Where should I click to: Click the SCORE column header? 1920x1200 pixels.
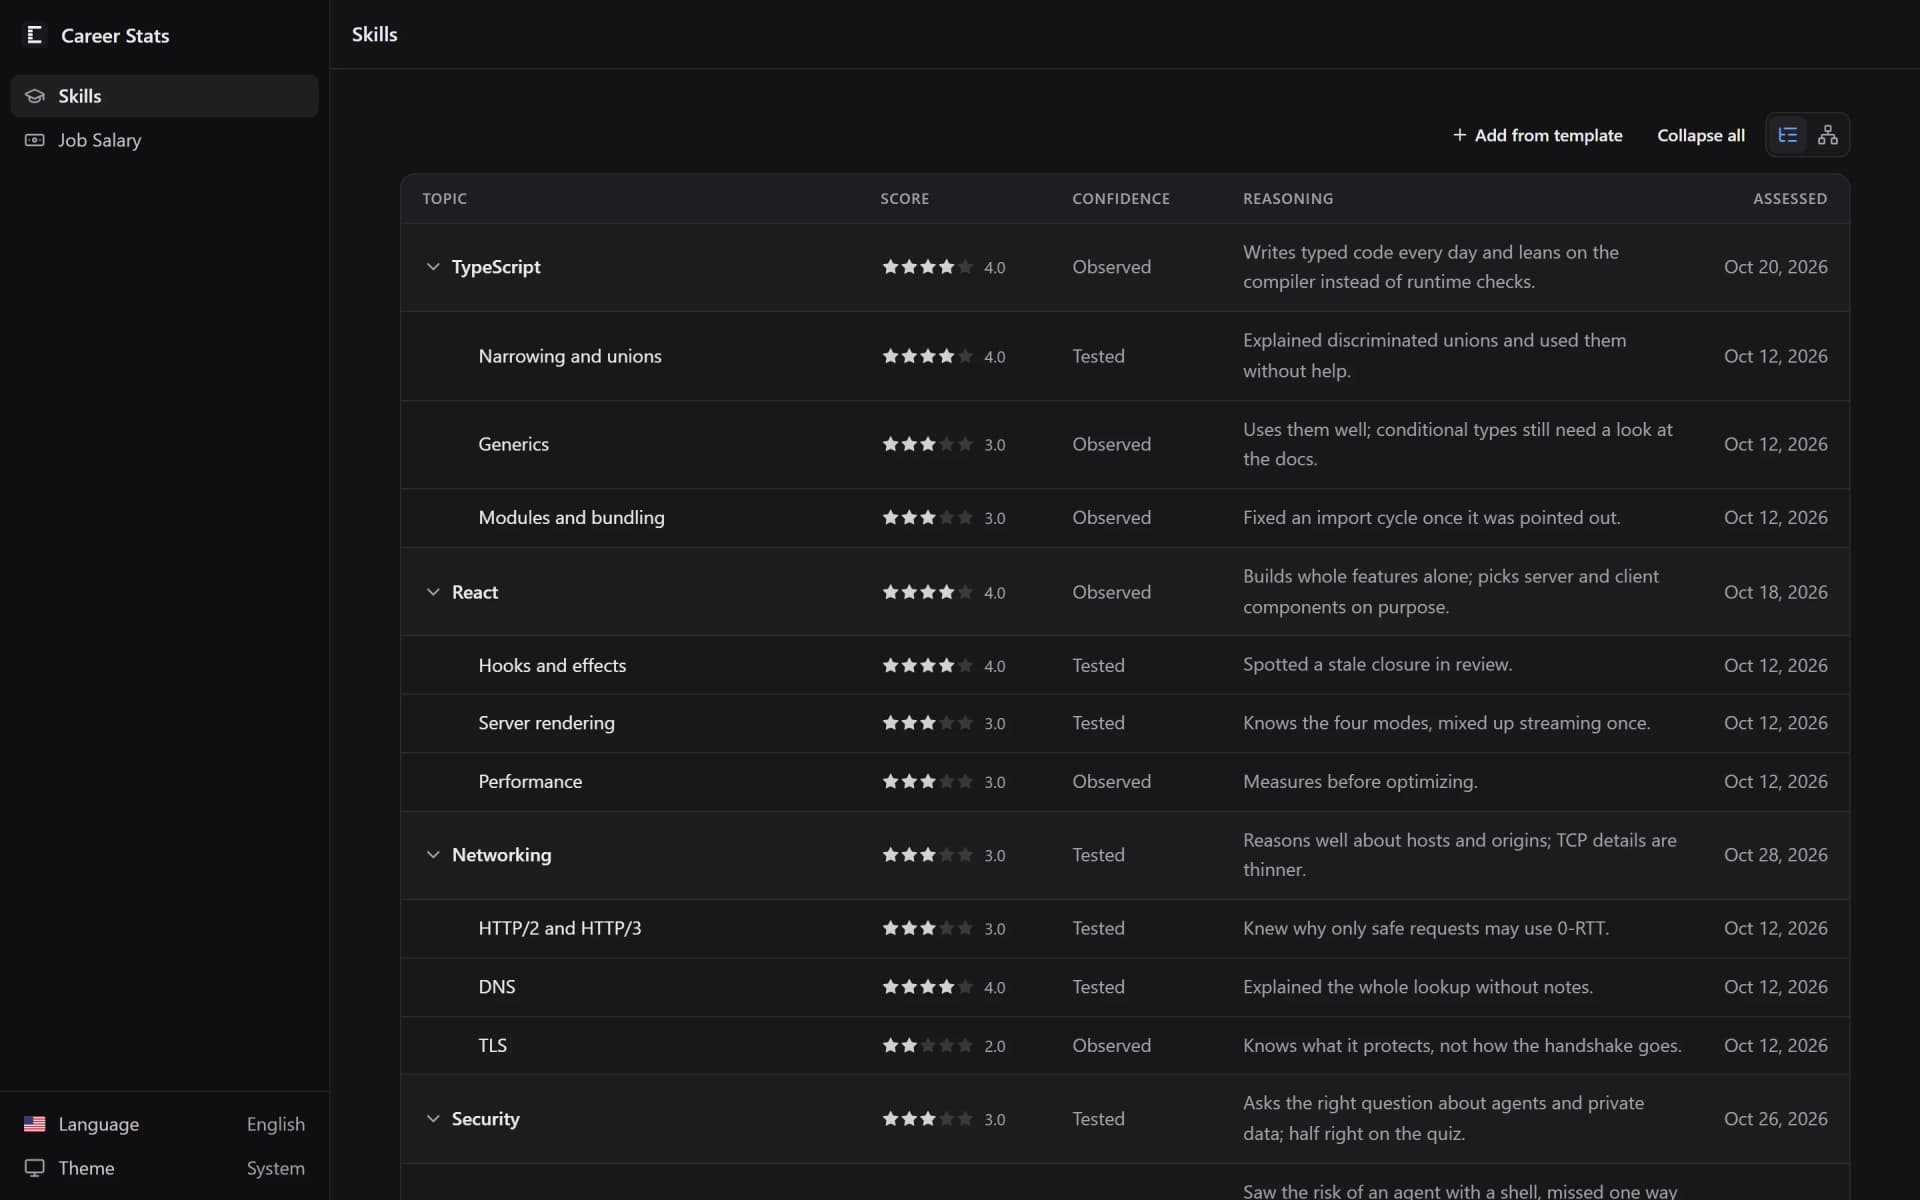[904, 199]
